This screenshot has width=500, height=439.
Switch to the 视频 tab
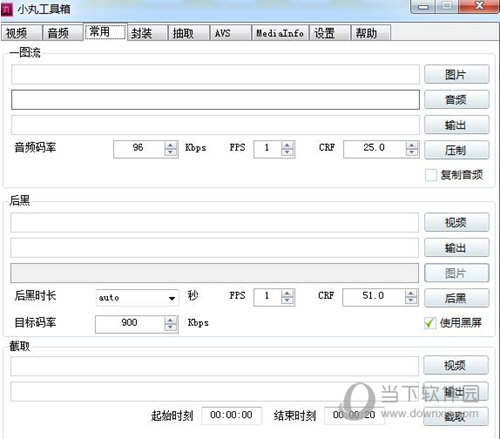tap(21, 33)
